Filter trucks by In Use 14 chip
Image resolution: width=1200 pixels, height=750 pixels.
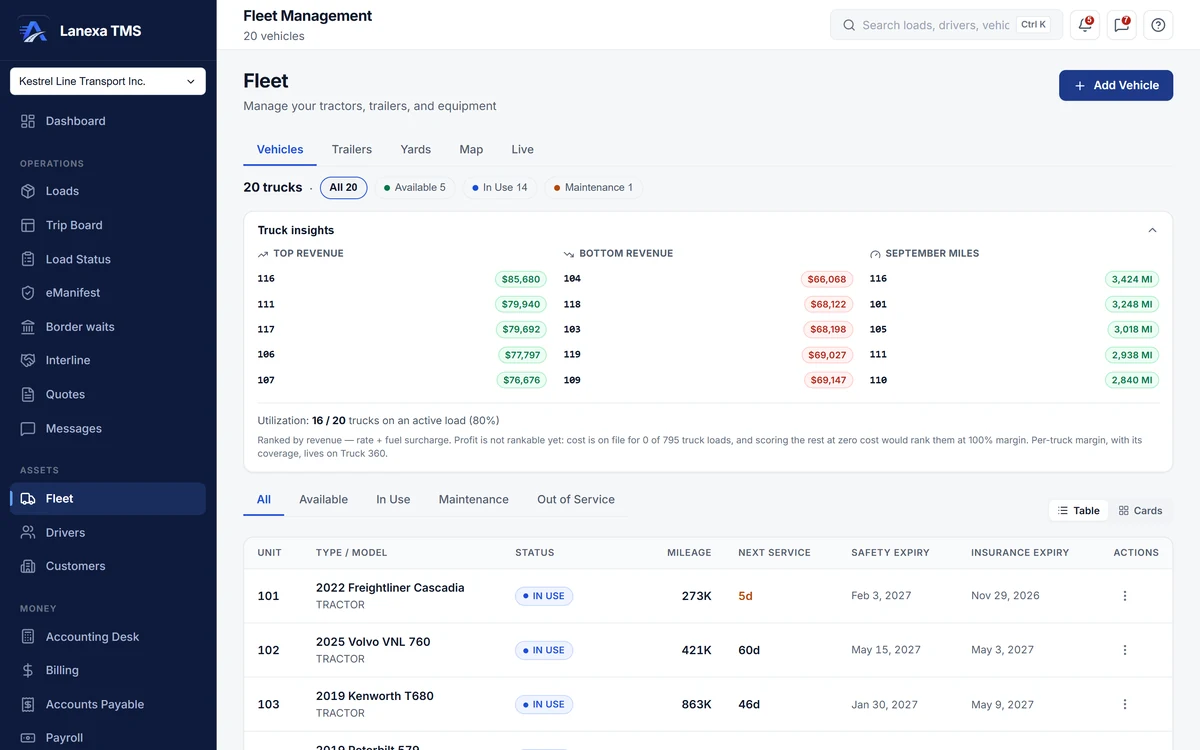500,187
